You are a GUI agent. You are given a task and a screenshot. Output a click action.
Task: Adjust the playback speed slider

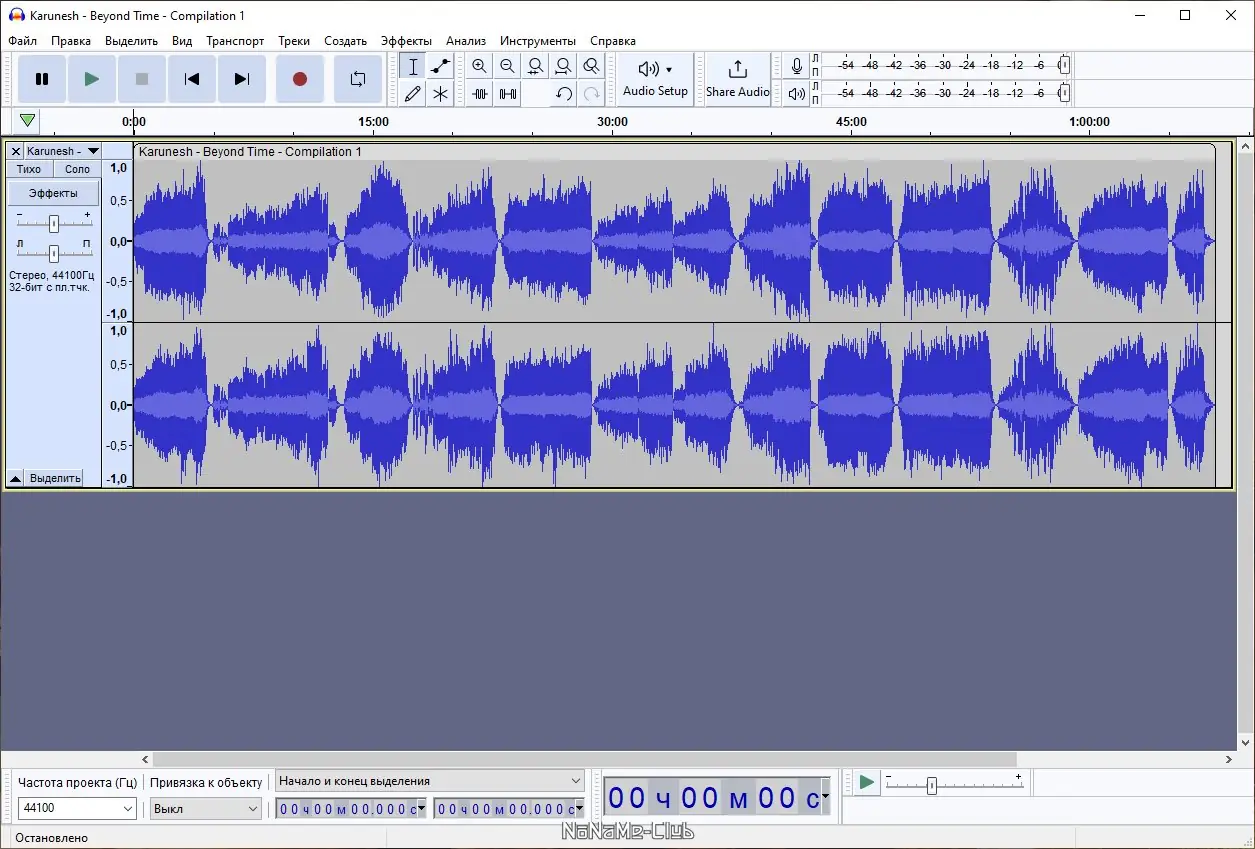931,786
